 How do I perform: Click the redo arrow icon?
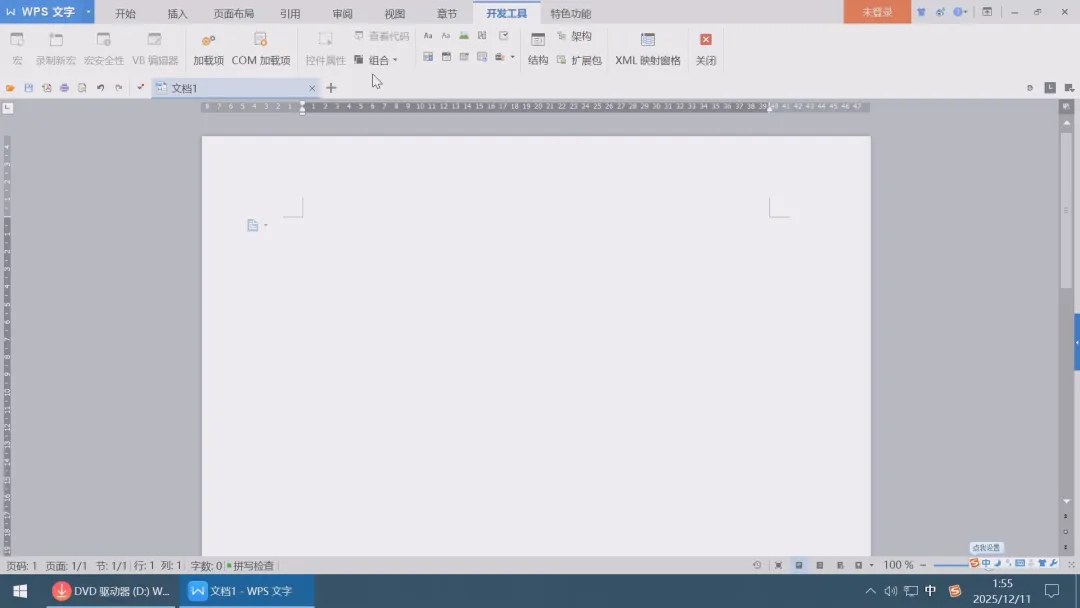(x=118, y=87)
